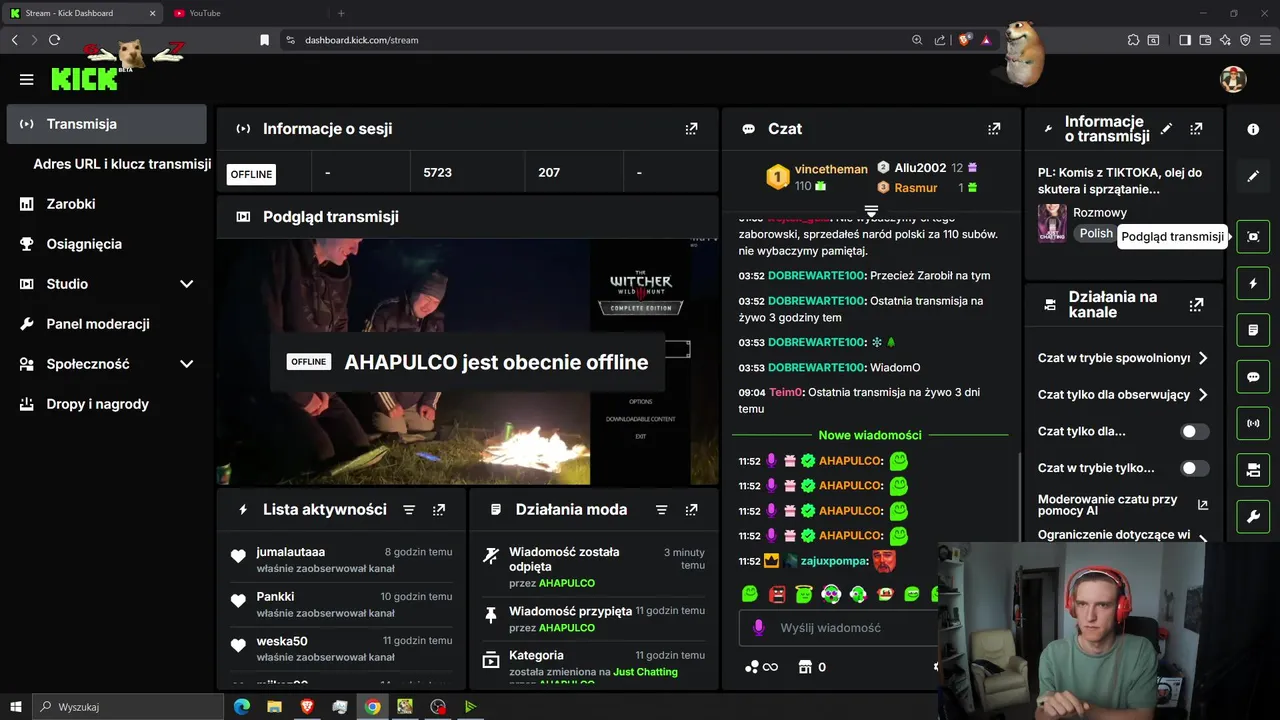The height and width of the screenshot is (720, 1280).
Task: Click the offline stream preview video
Action: [x=467, y=362]
